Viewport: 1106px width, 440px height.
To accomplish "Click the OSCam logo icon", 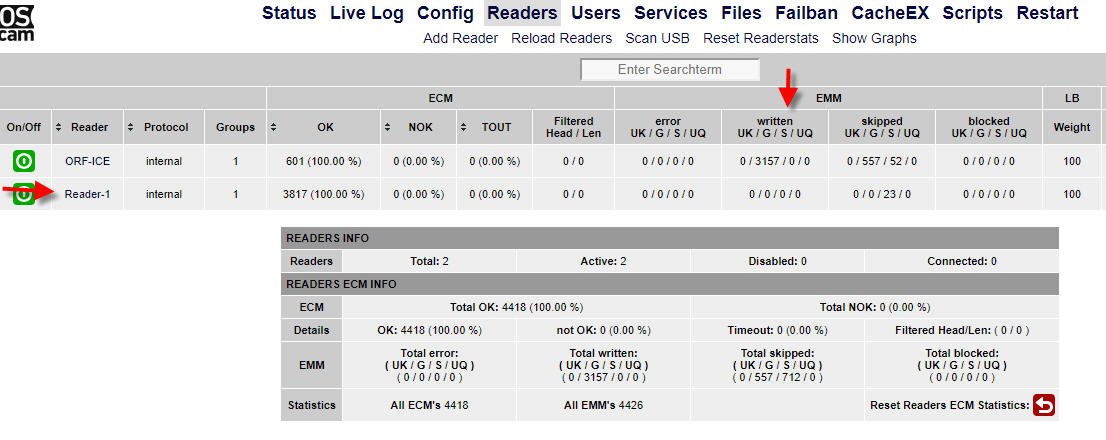I will (x=17, y=20).
